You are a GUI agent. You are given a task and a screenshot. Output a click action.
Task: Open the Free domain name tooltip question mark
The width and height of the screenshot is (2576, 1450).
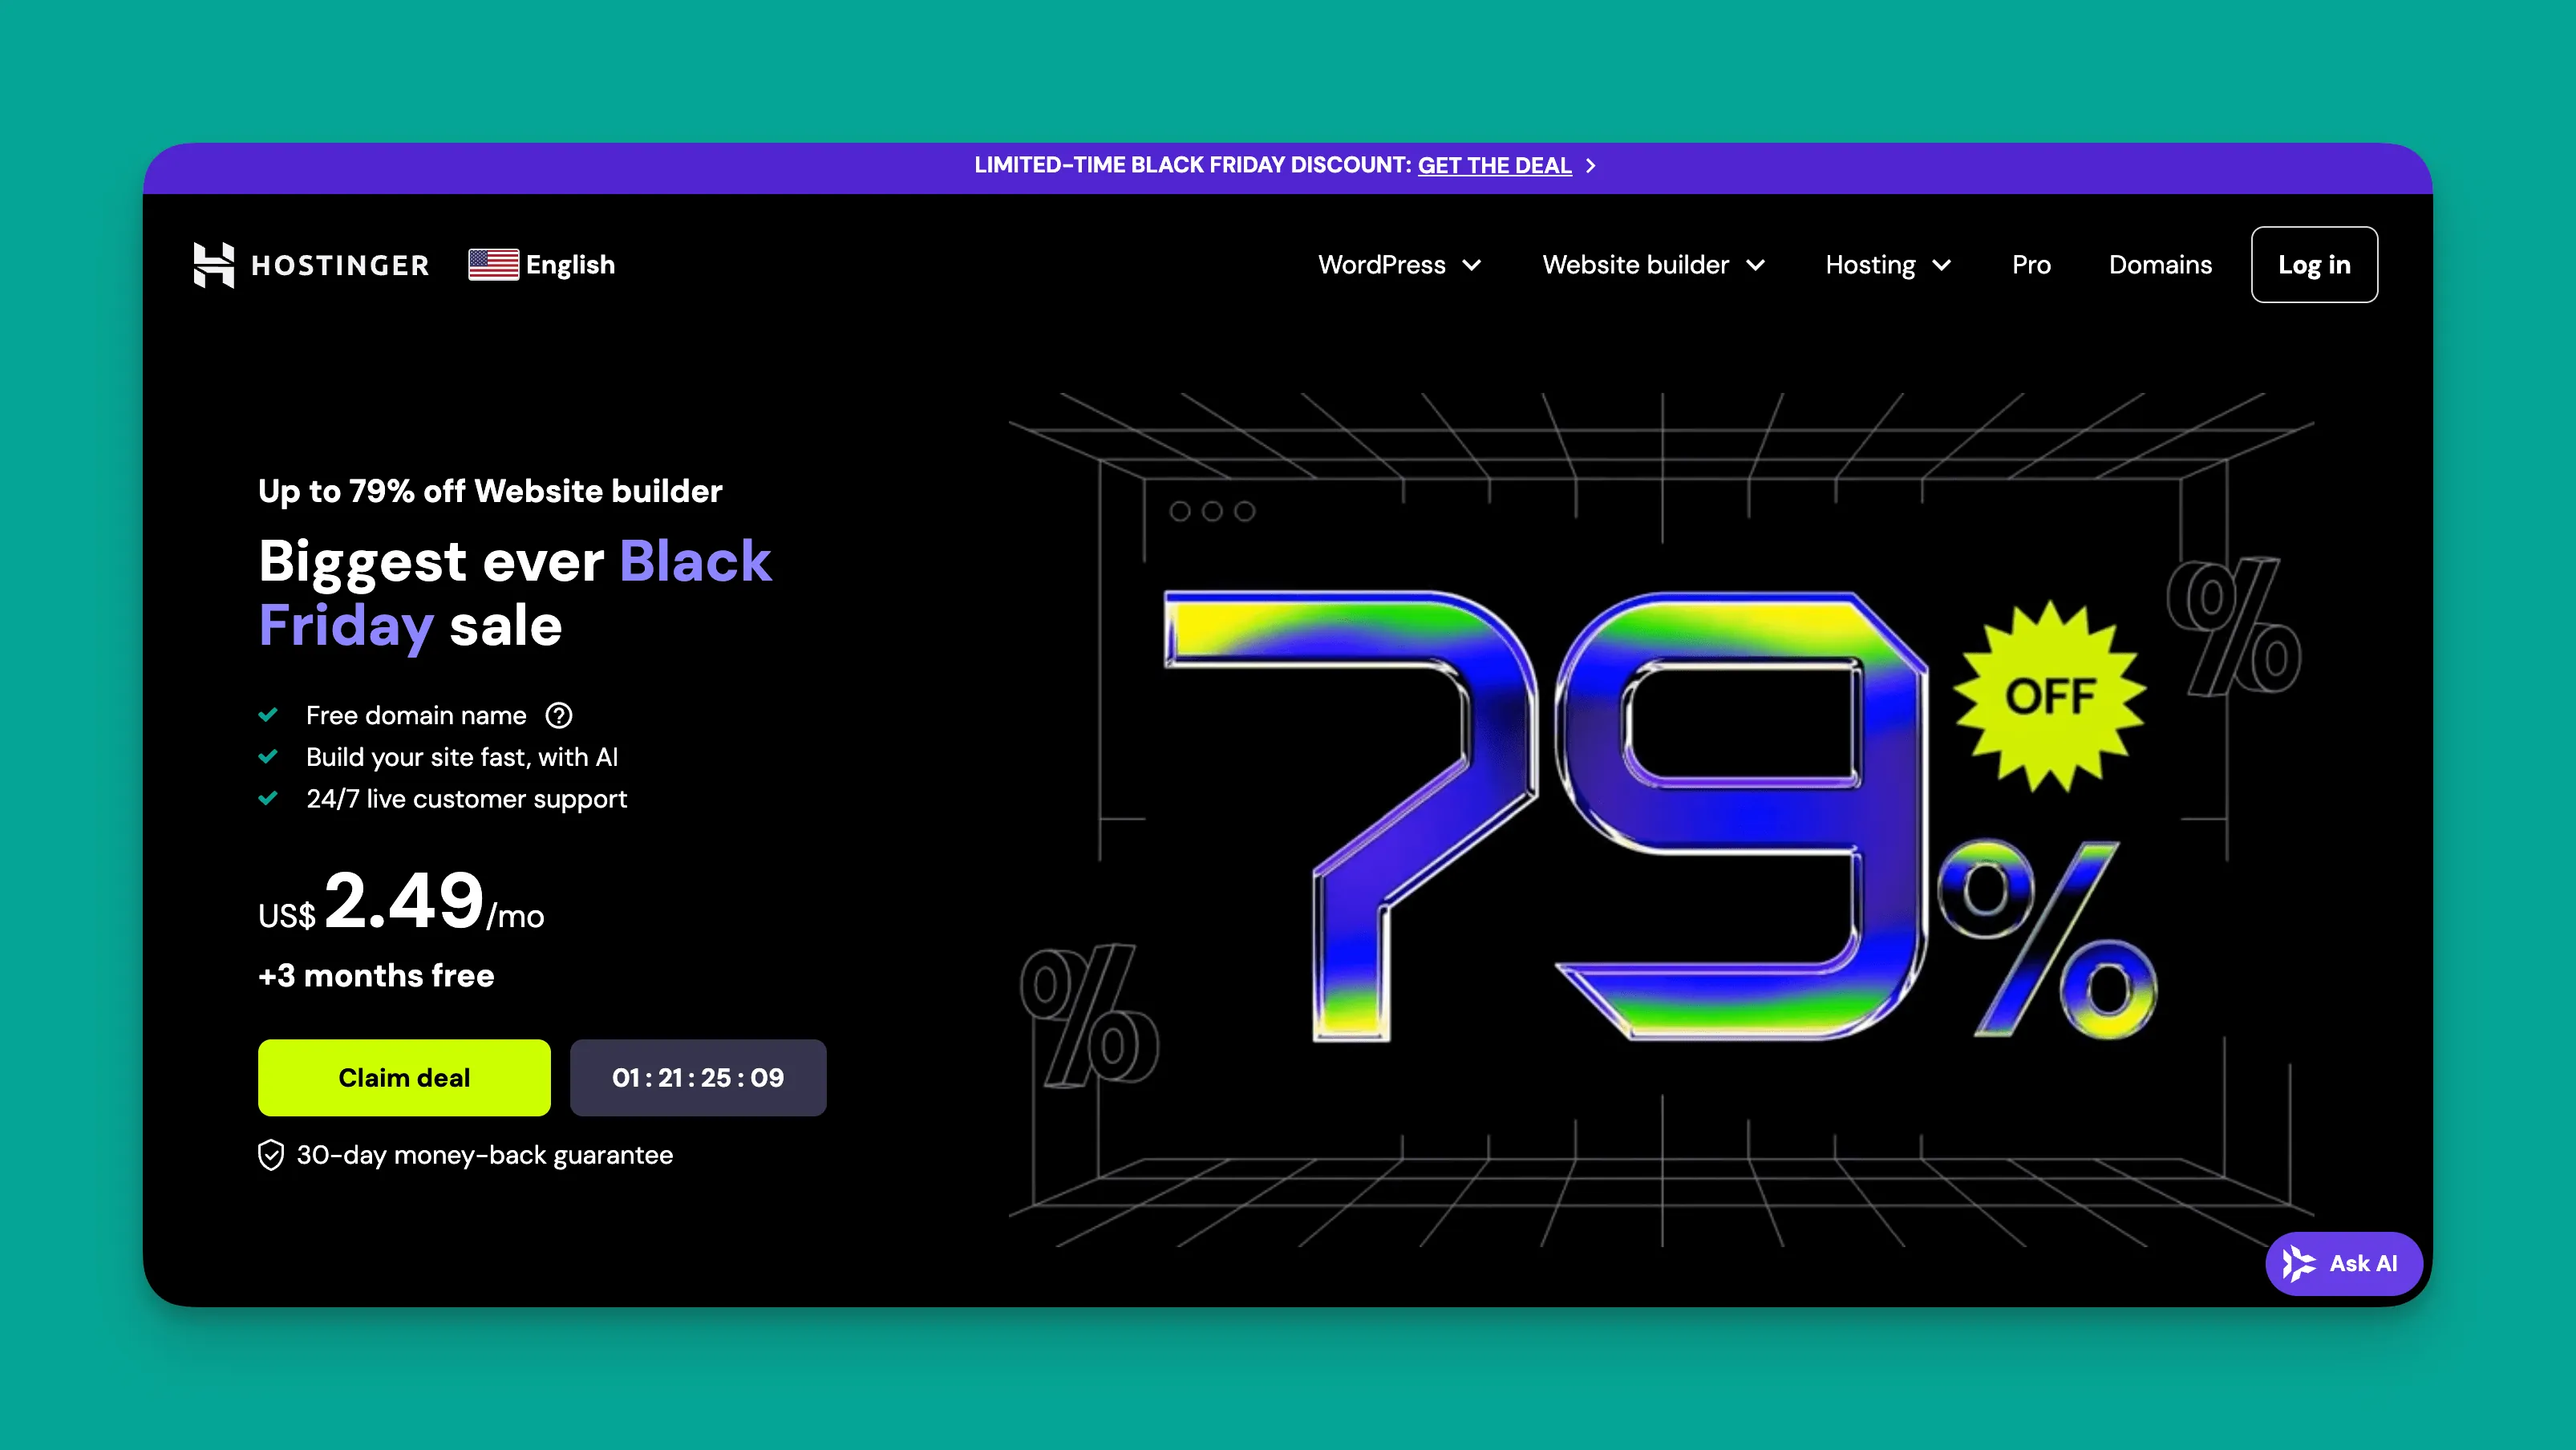[559, 714]
